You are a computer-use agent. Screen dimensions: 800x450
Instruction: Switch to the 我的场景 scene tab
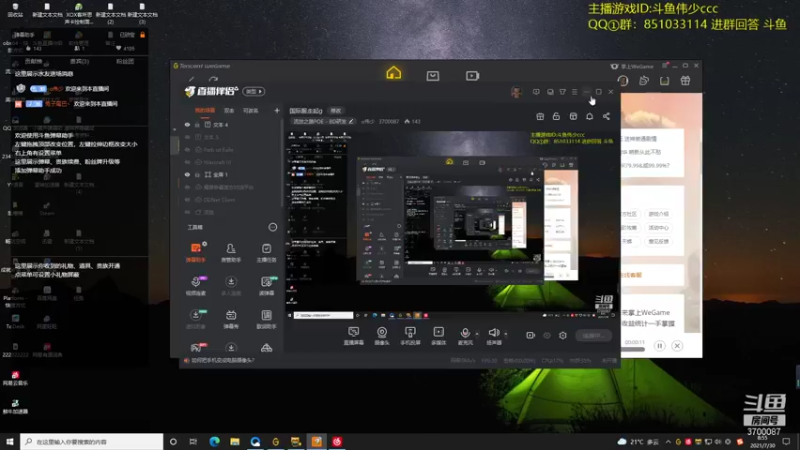point(205,110)
